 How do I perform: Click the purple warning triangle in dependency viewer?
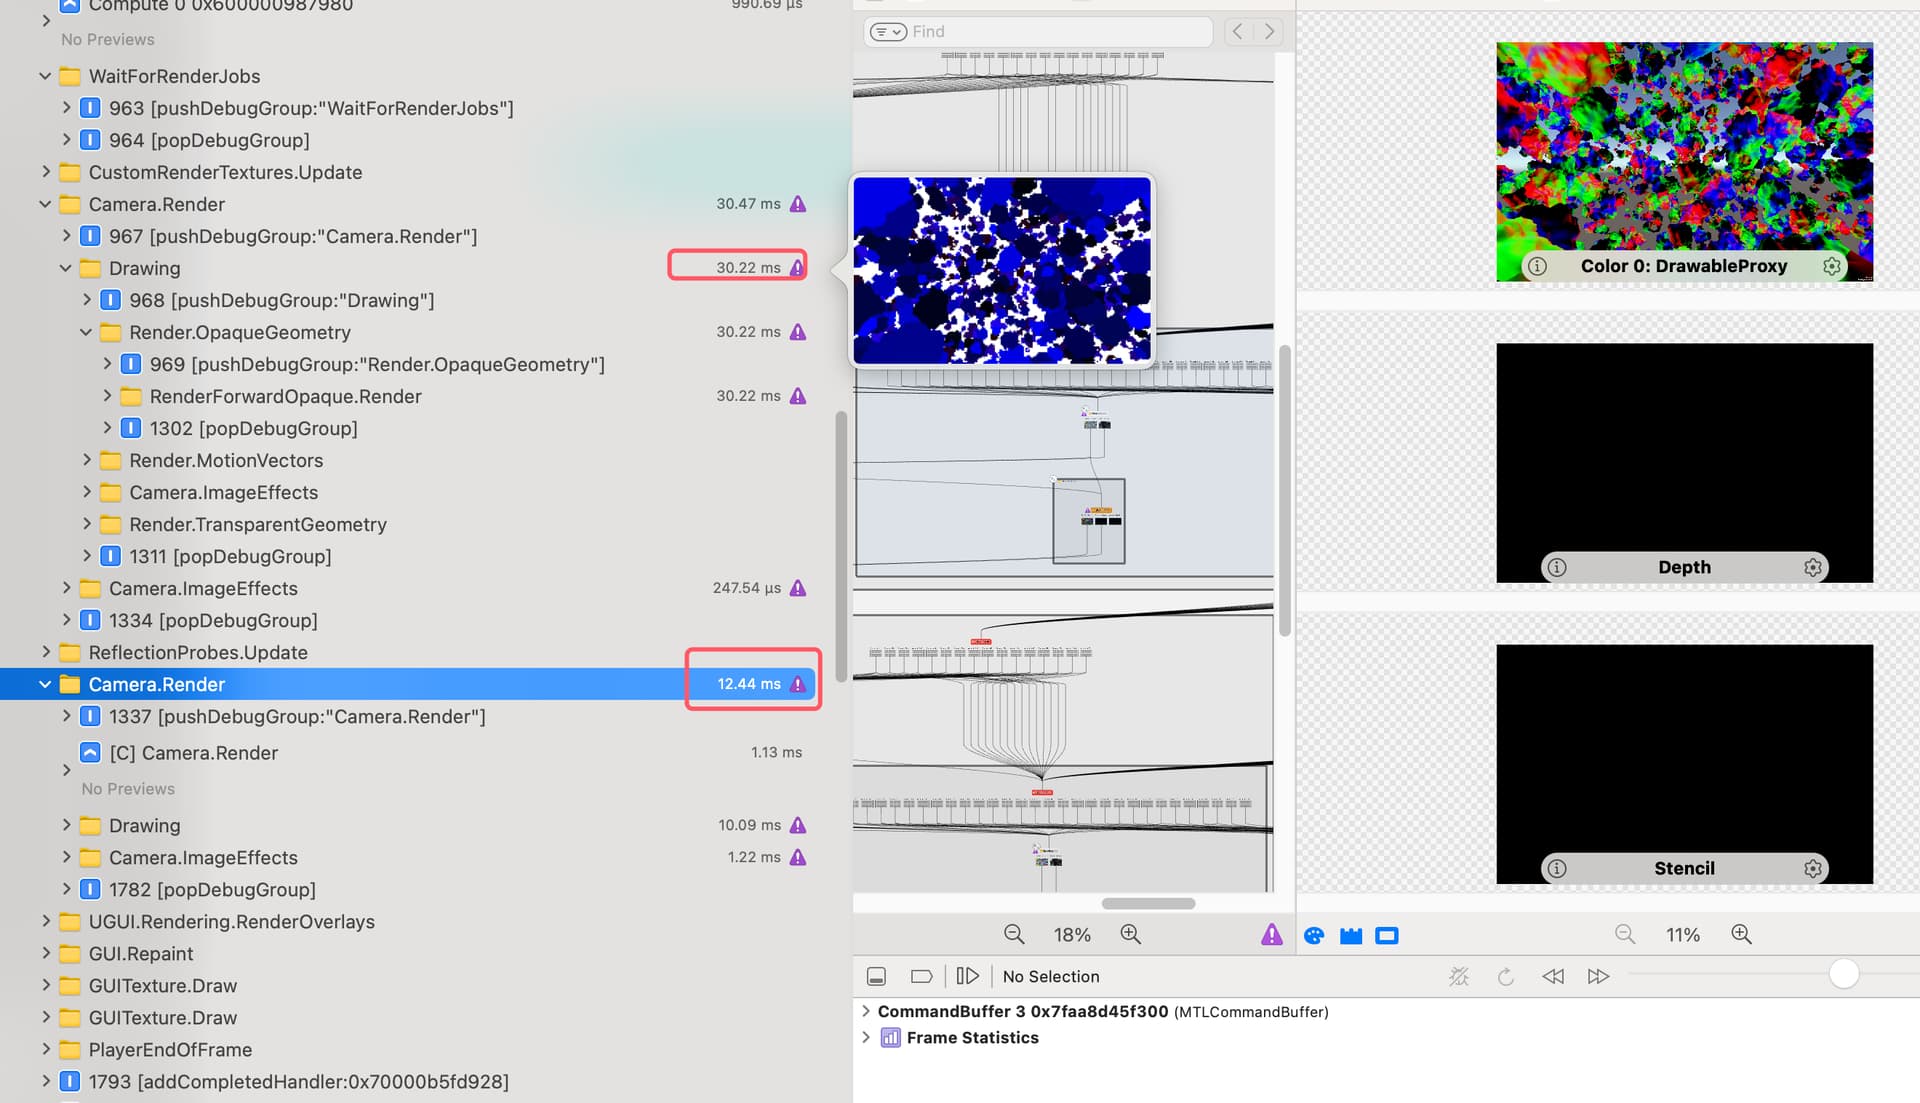(1272, 935)
